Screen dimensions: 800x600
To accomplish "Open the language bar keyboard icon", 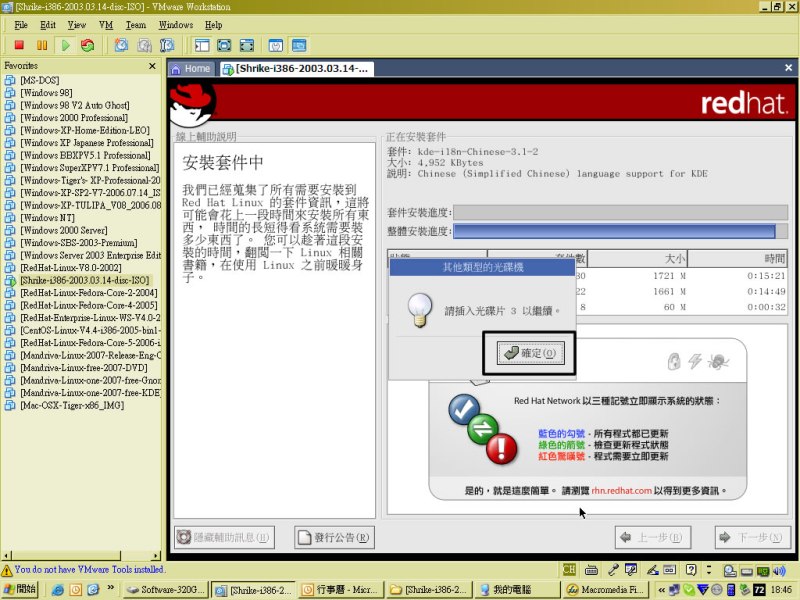I will 591,569.
